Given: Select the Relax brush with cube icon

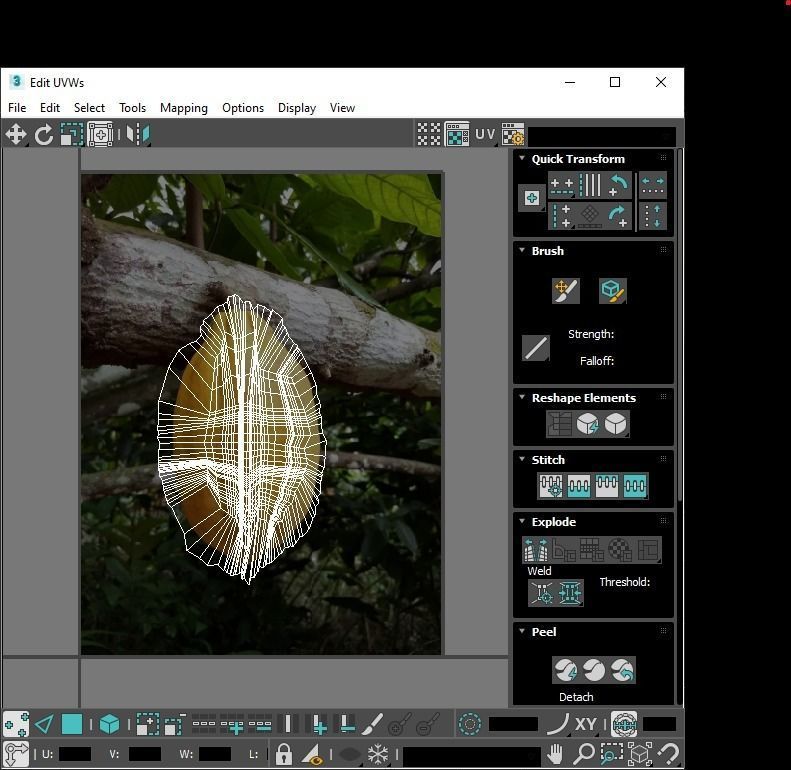Looking at the screenshot, I should pos(612,291).
